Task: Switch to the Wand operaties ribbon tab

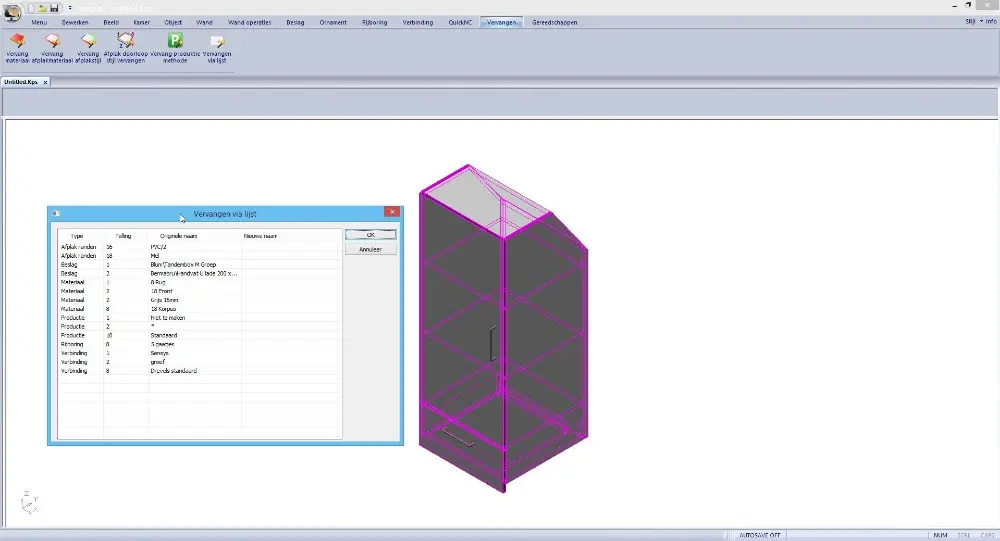Action: [x=249, y=21]
